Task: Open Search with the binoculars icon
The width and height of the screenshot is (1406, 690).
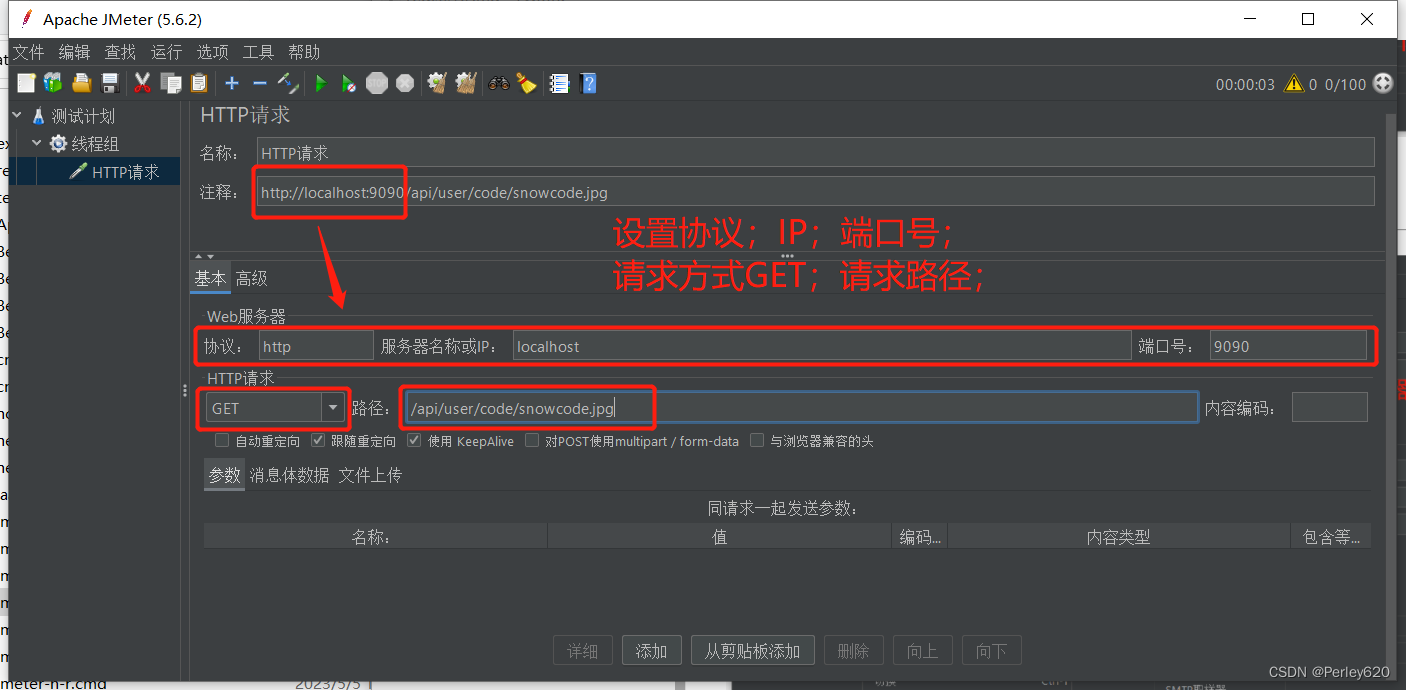Action: [x=499, y=83]
